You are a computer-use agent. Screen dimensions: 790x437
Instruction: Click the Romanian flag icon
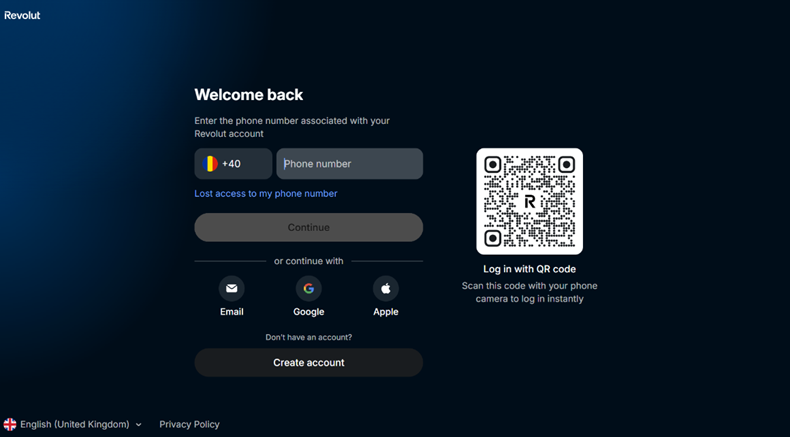tap(210, 164)
